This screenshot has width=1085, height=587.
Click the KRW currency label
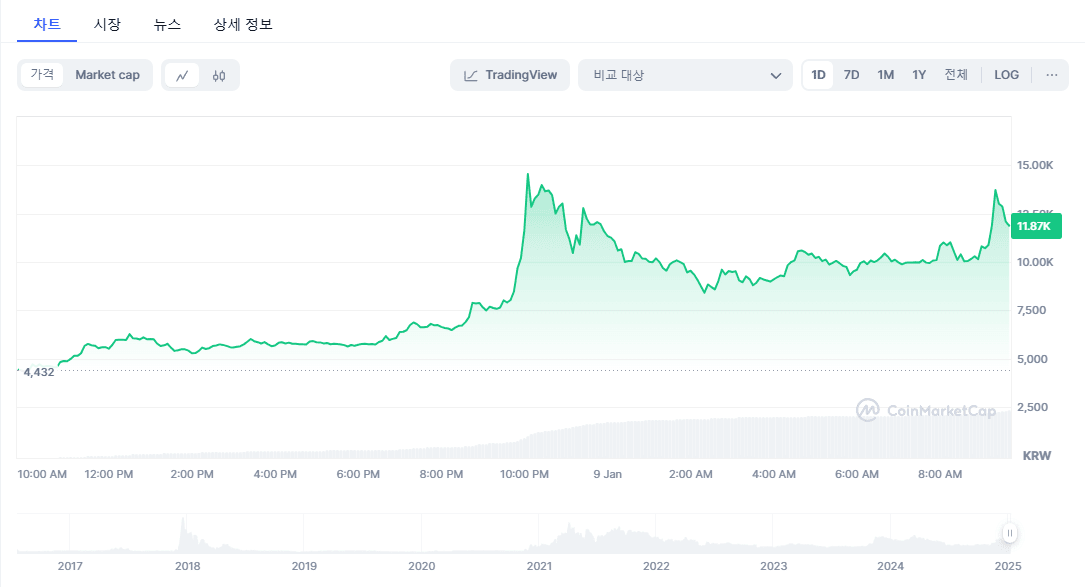1037,455
